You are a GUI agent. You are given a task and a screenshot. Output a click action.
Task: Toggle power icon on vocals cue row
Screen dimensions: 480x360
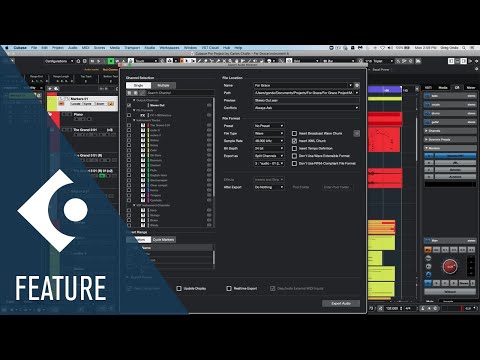pyautogui.click(x=428, y=105)
